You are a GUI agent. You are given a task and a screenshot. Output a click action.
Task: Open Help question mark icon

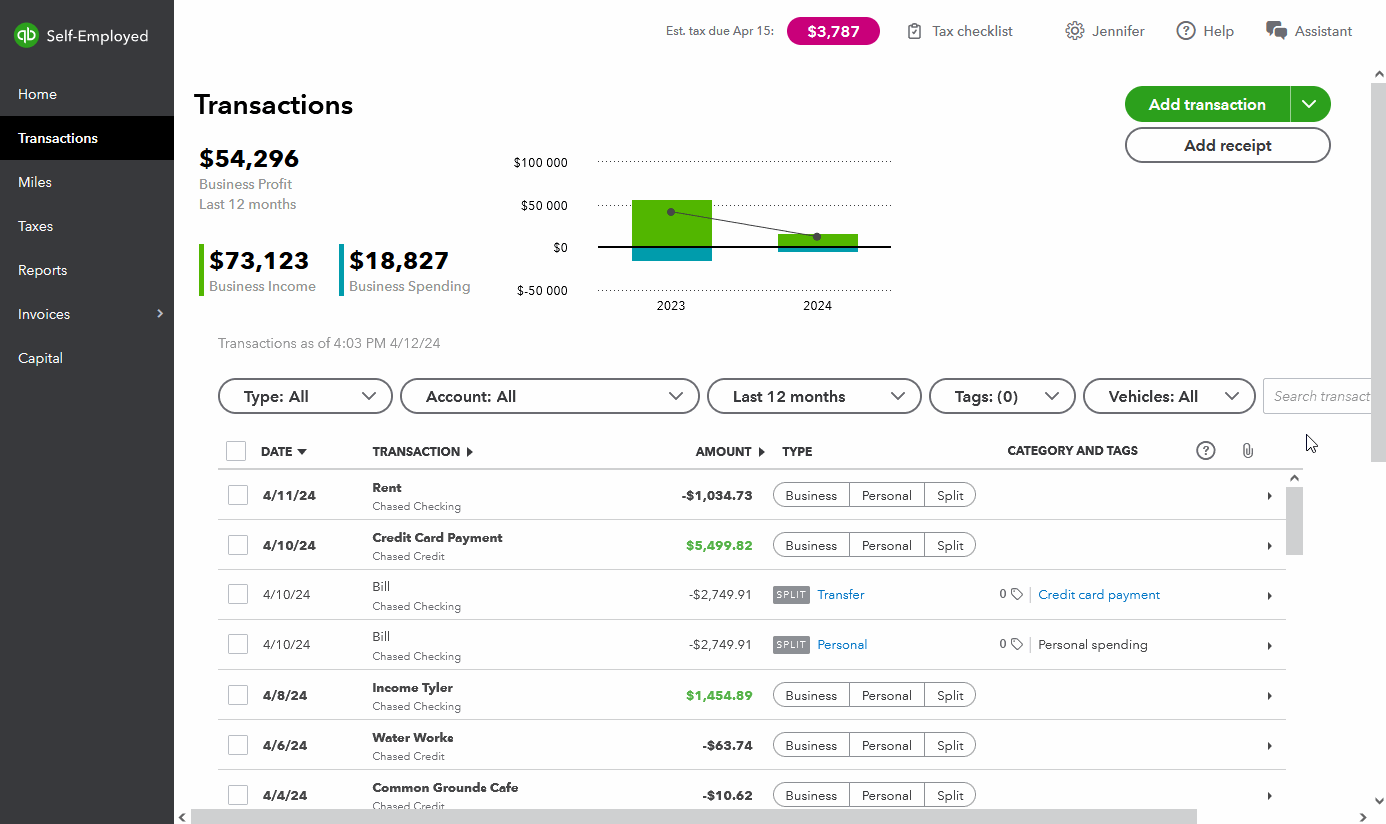point(1186,31)
